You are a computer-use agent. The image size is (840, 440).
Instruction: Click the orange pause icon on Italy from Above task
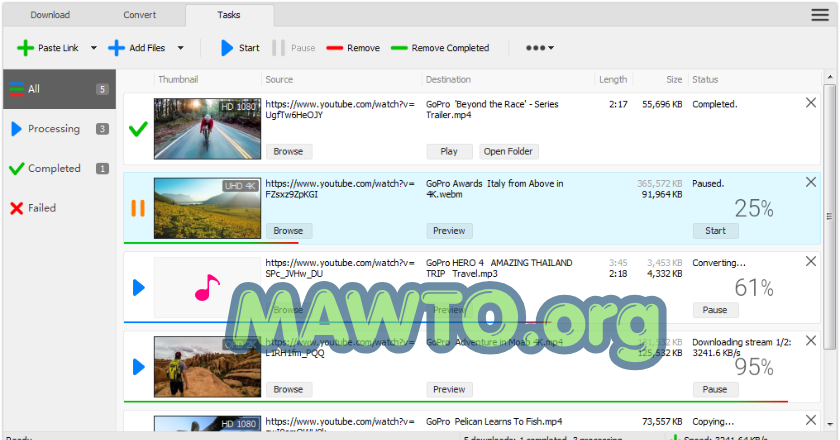(138, 208)
